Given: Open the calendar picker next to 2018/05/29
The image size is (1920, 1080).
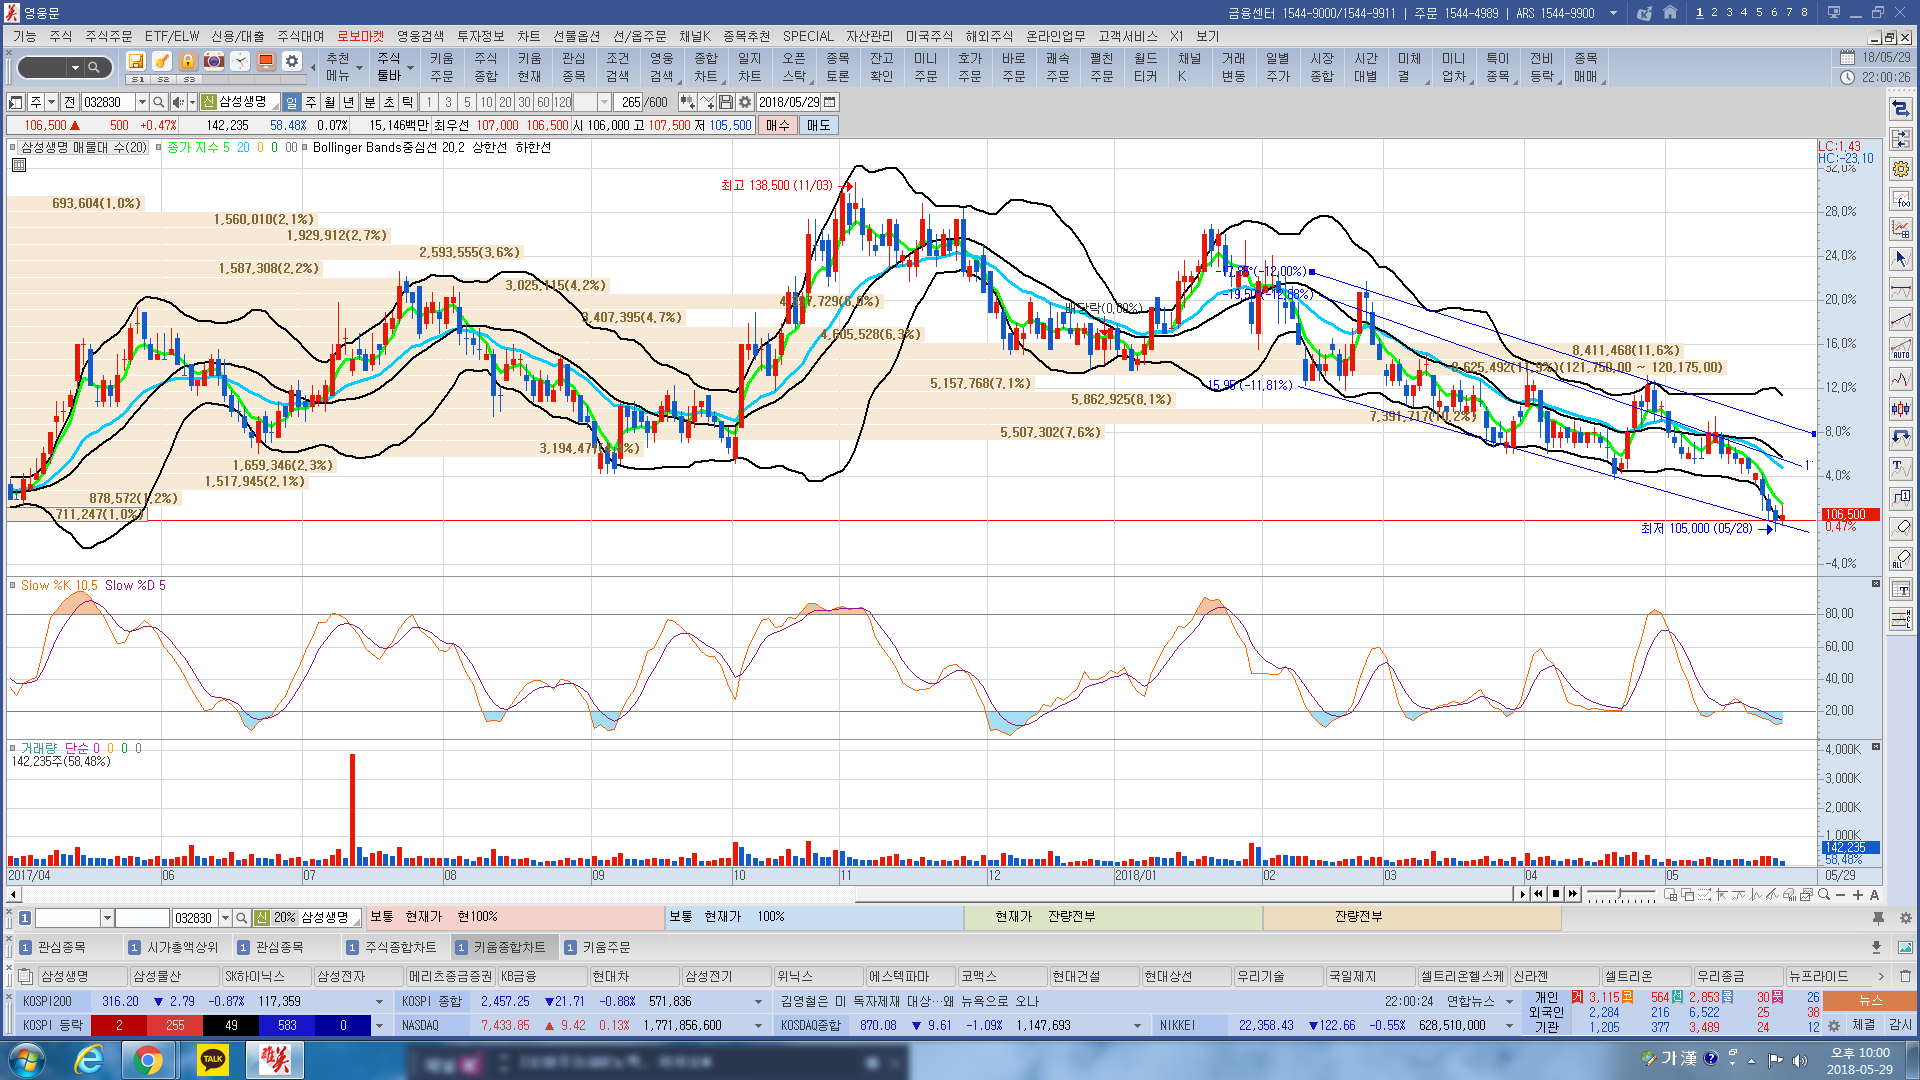Looking at the screenshot, I should coord(830,102).
